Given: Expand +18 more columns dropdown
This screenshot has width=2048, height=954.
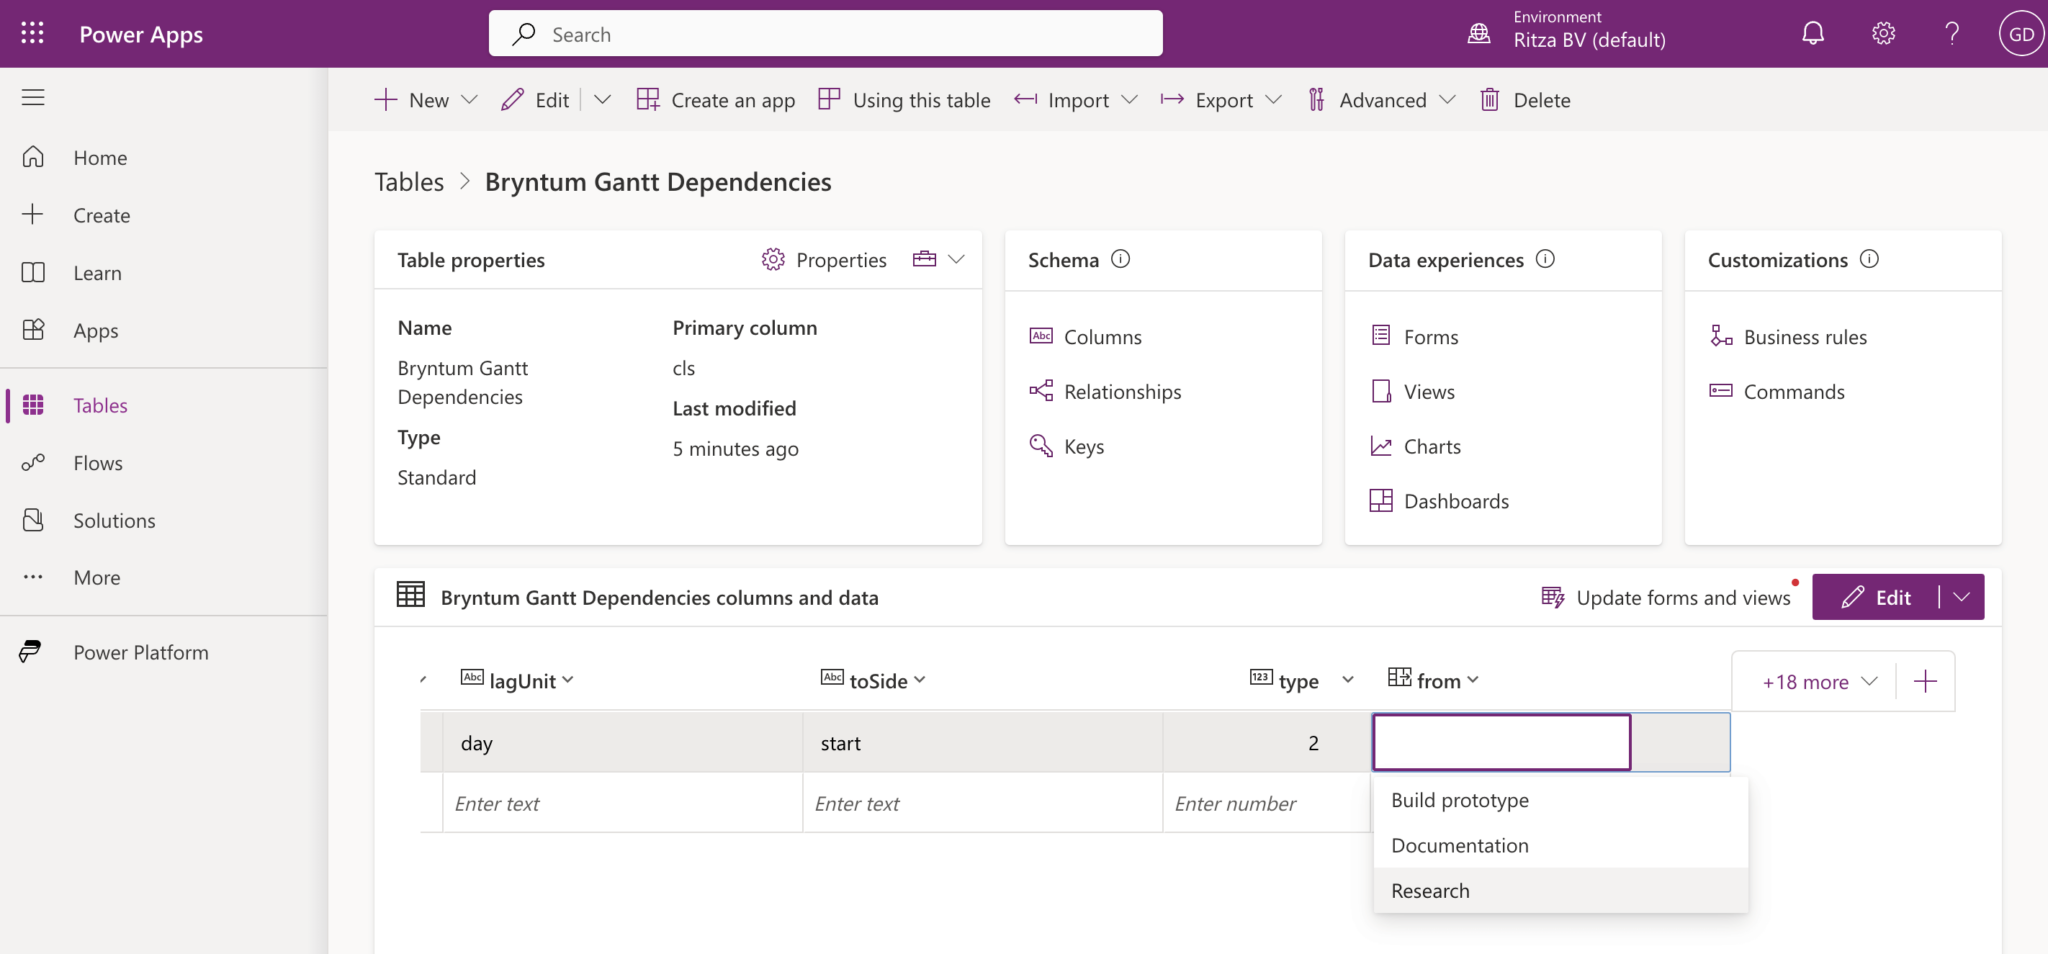Looking at the screenshot, I should (1819, 682).
